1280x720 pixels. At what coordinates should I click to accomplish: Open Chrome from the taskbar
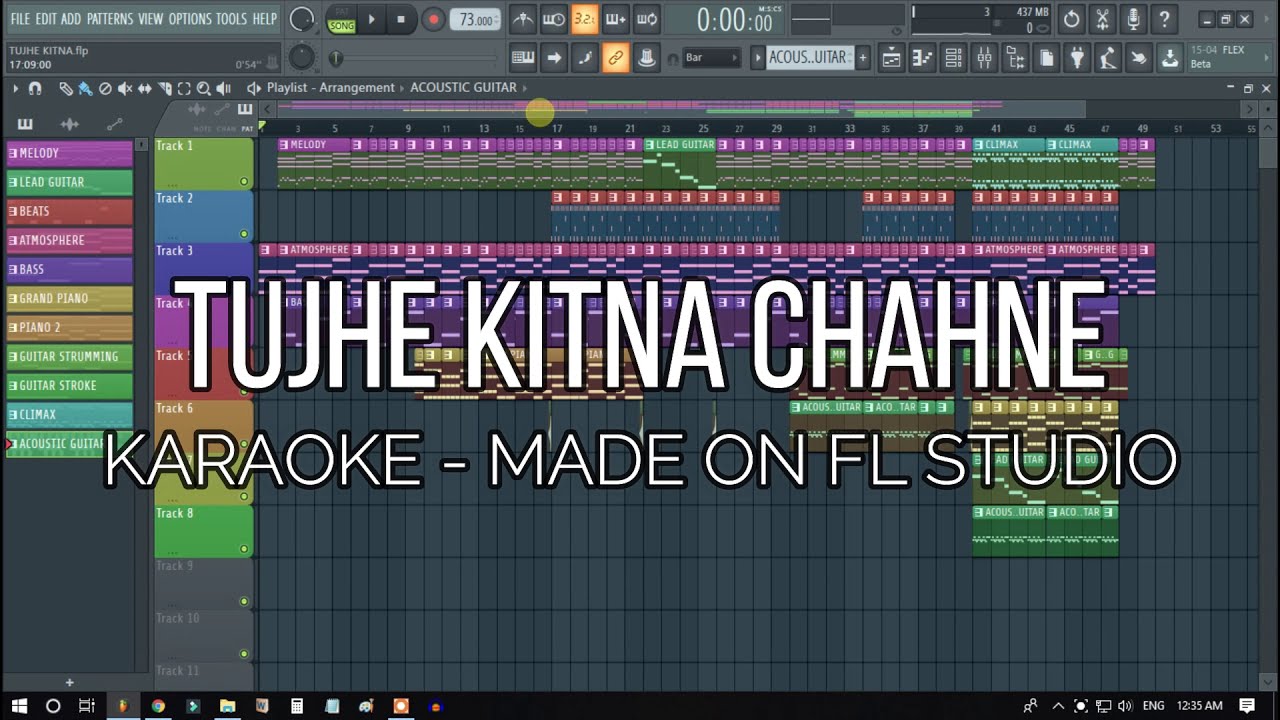point(158,706)
